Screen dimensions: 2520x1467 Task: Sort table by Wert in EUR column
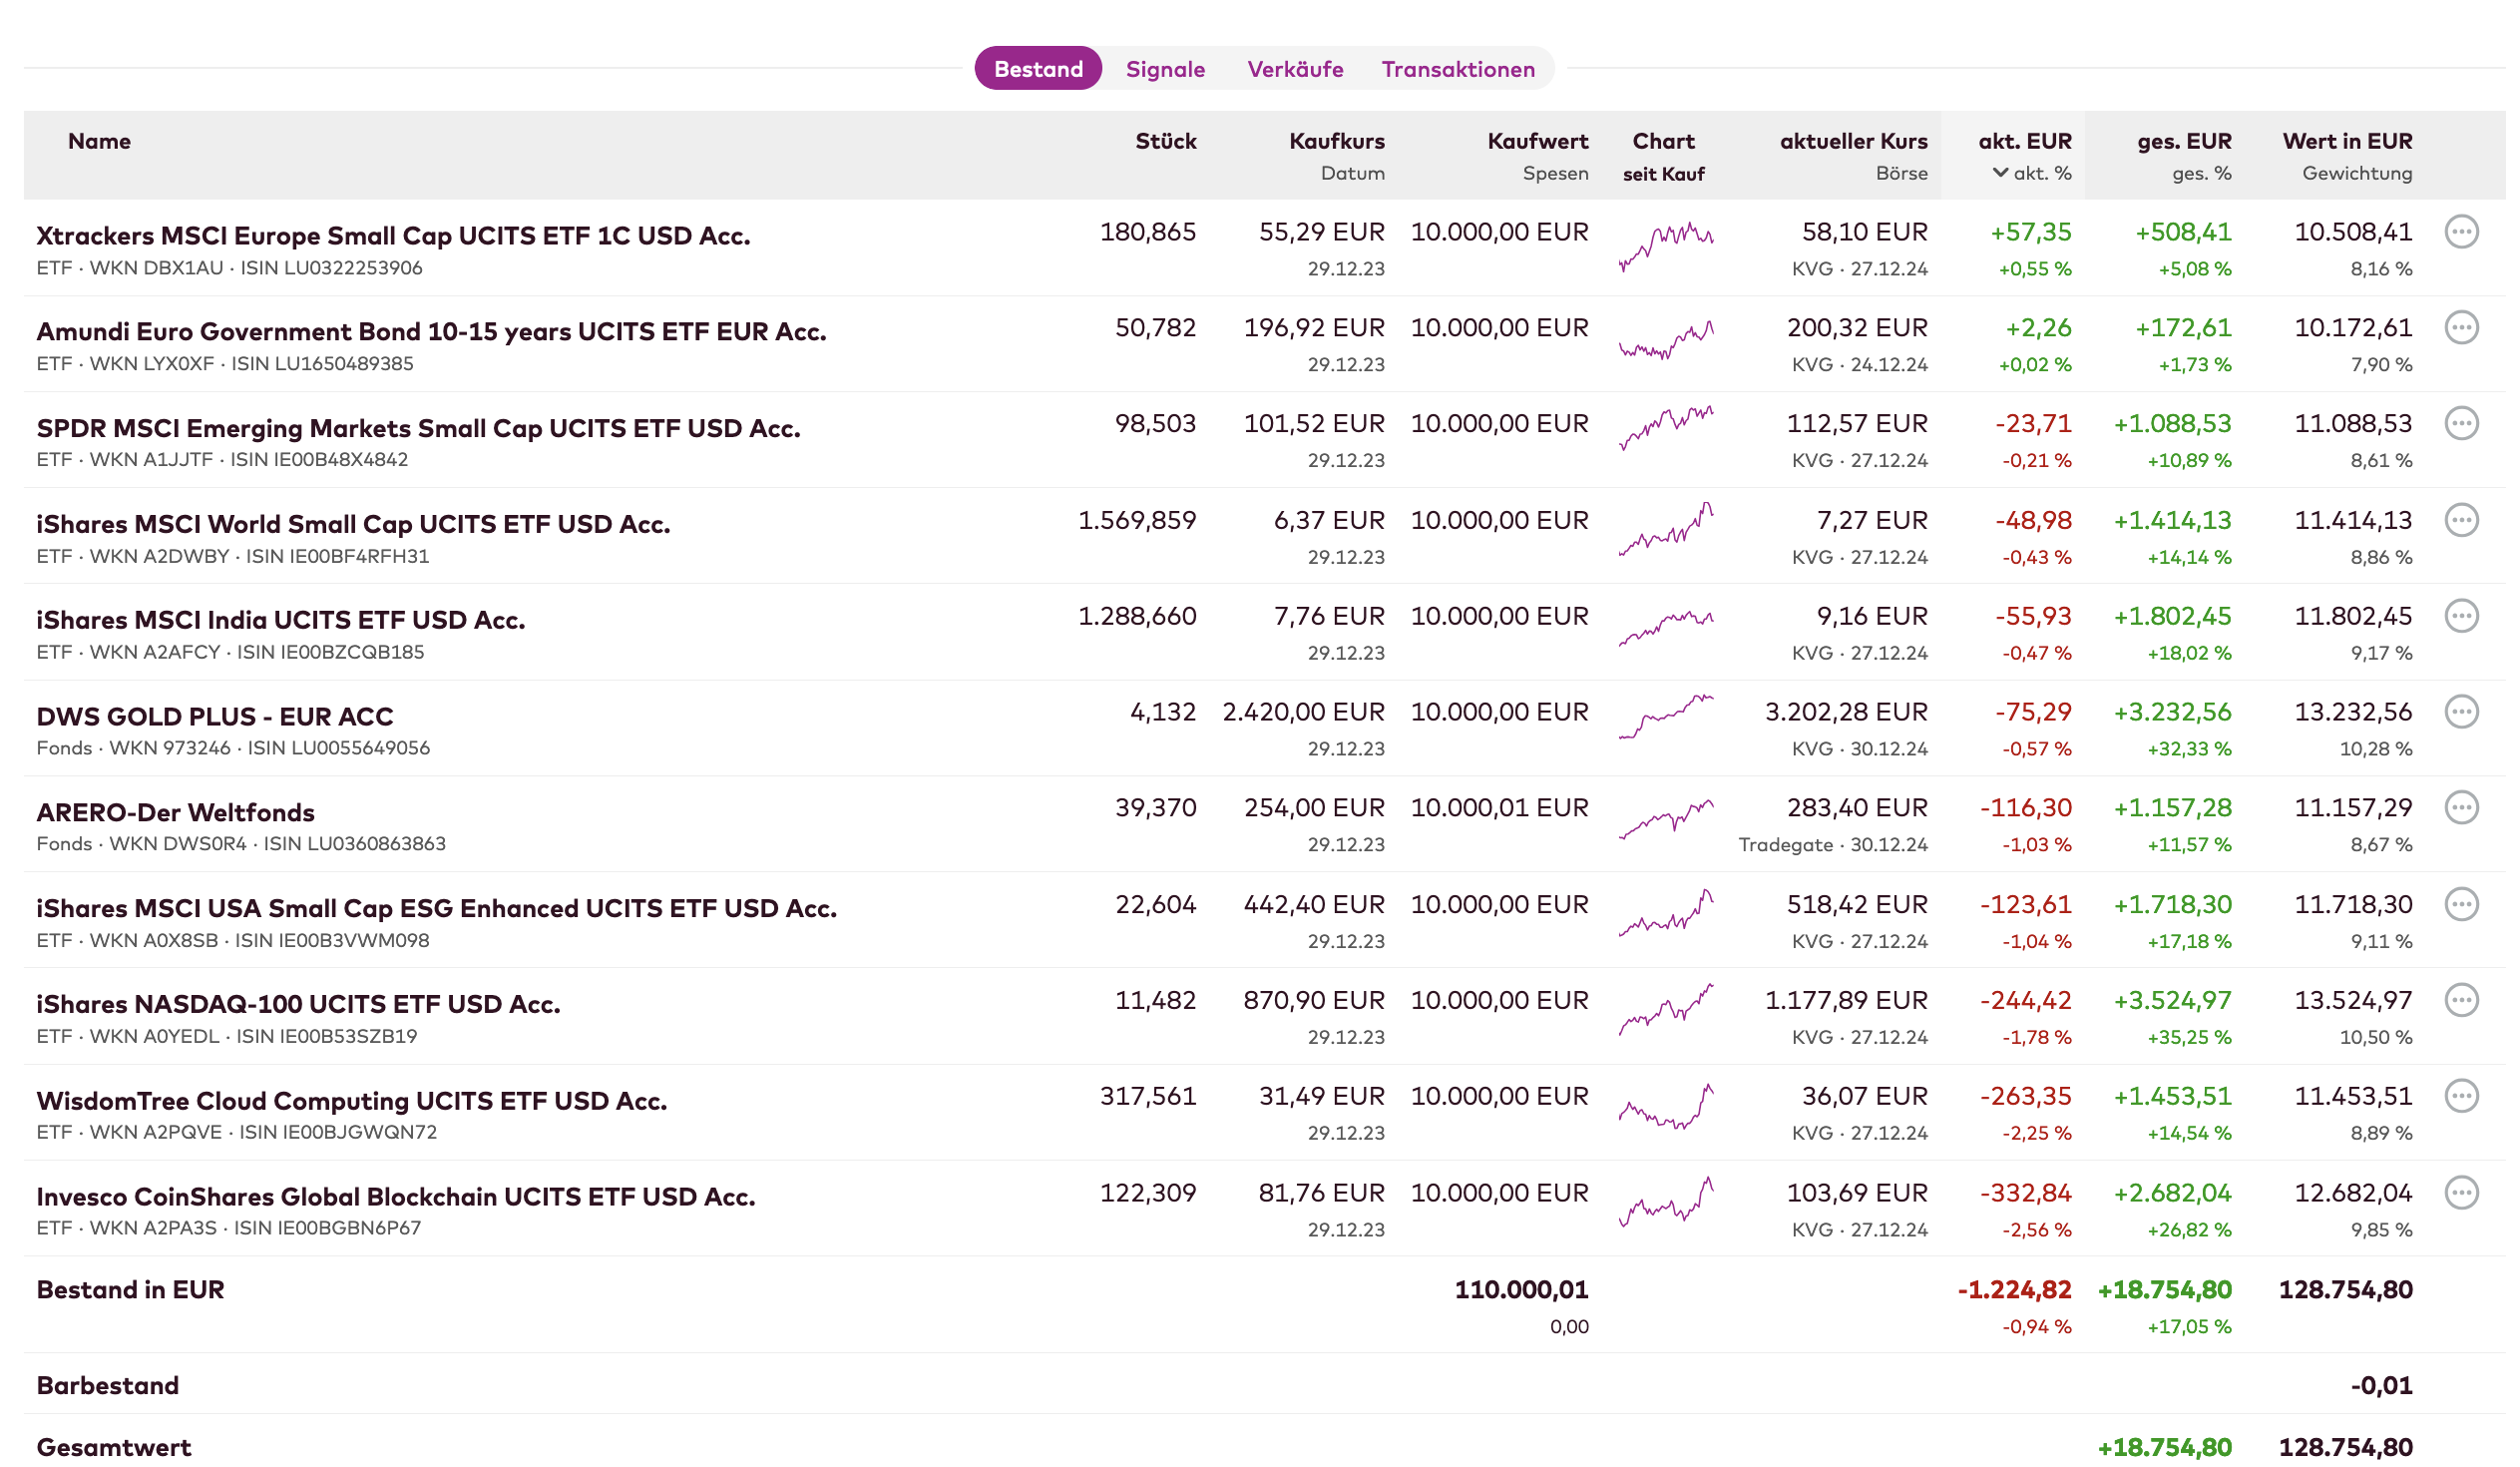(x=2346, y=141)
